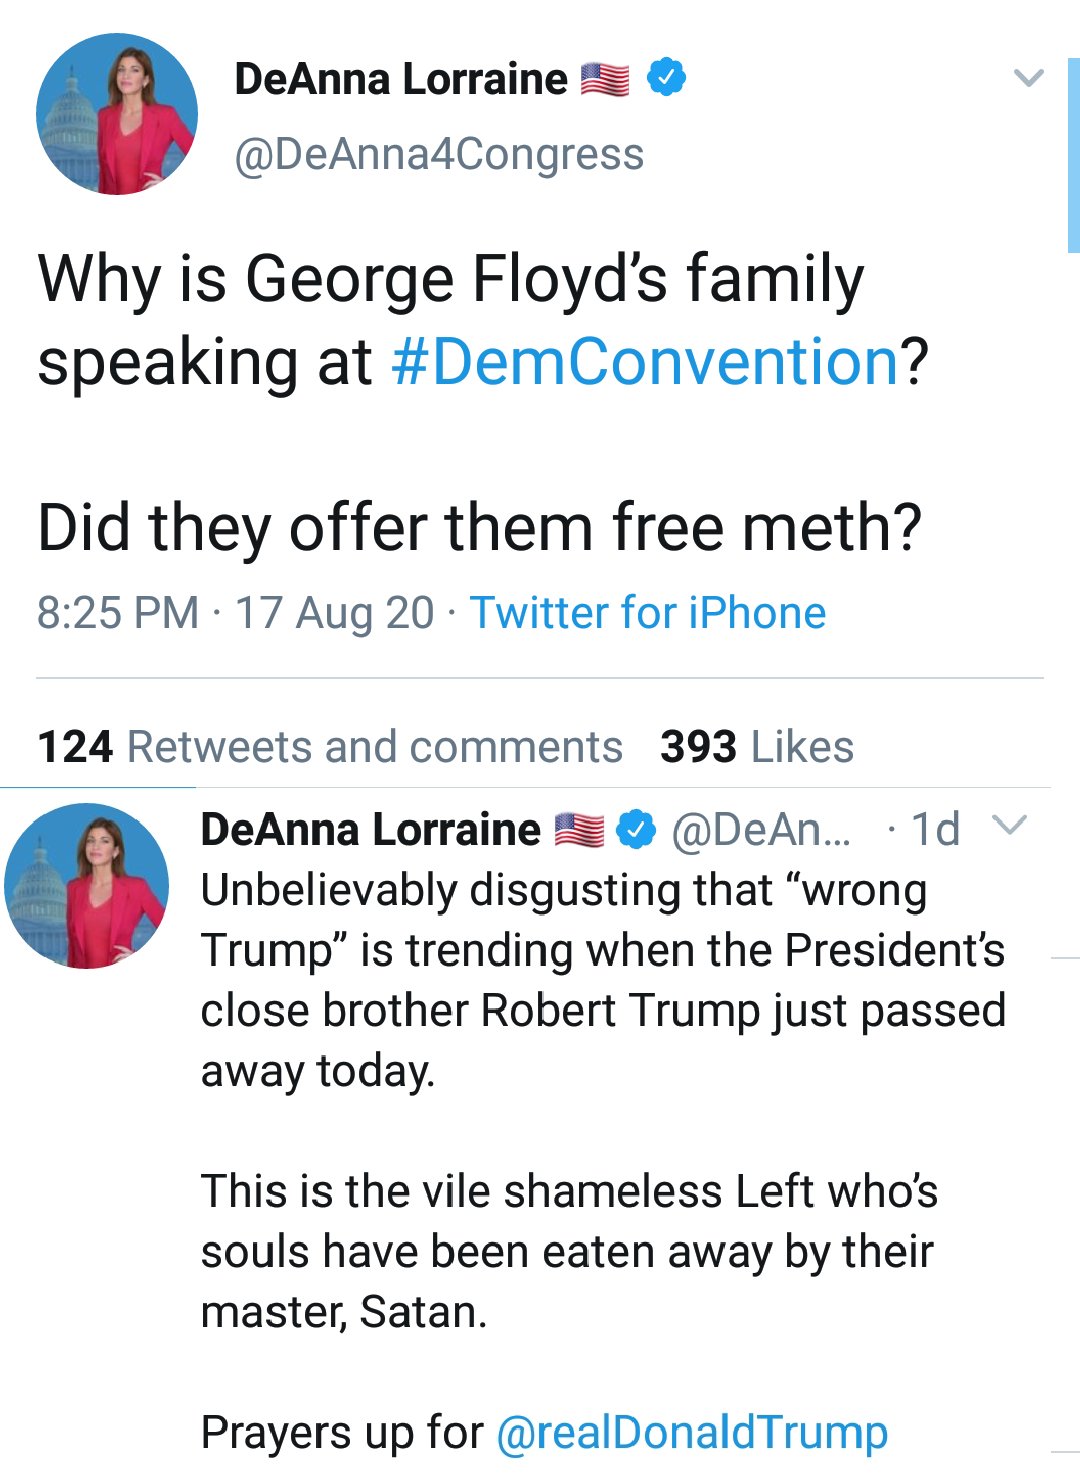Click the truncated @DeAn... handle in the reply
Viewport: 1080px width, 1477px height.
(761, 829)
